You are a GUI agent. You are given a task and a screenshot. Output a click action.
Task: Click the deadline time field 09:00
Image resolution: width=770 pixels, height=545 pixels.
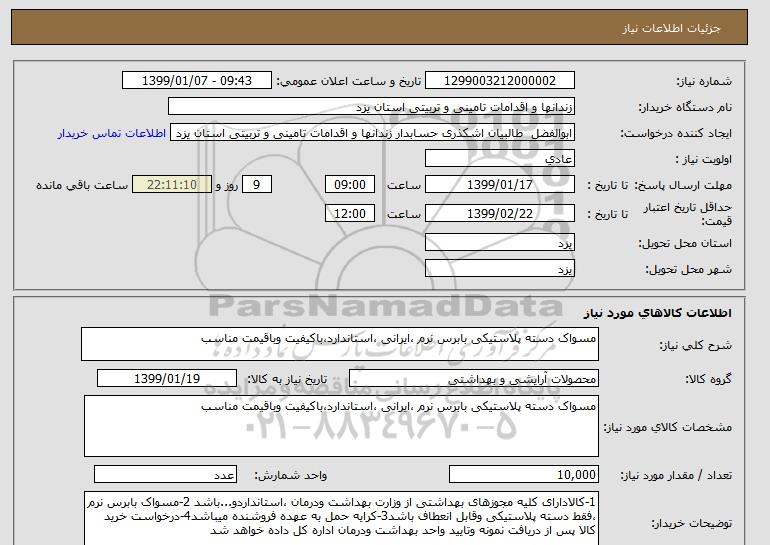tap(350, 185)
